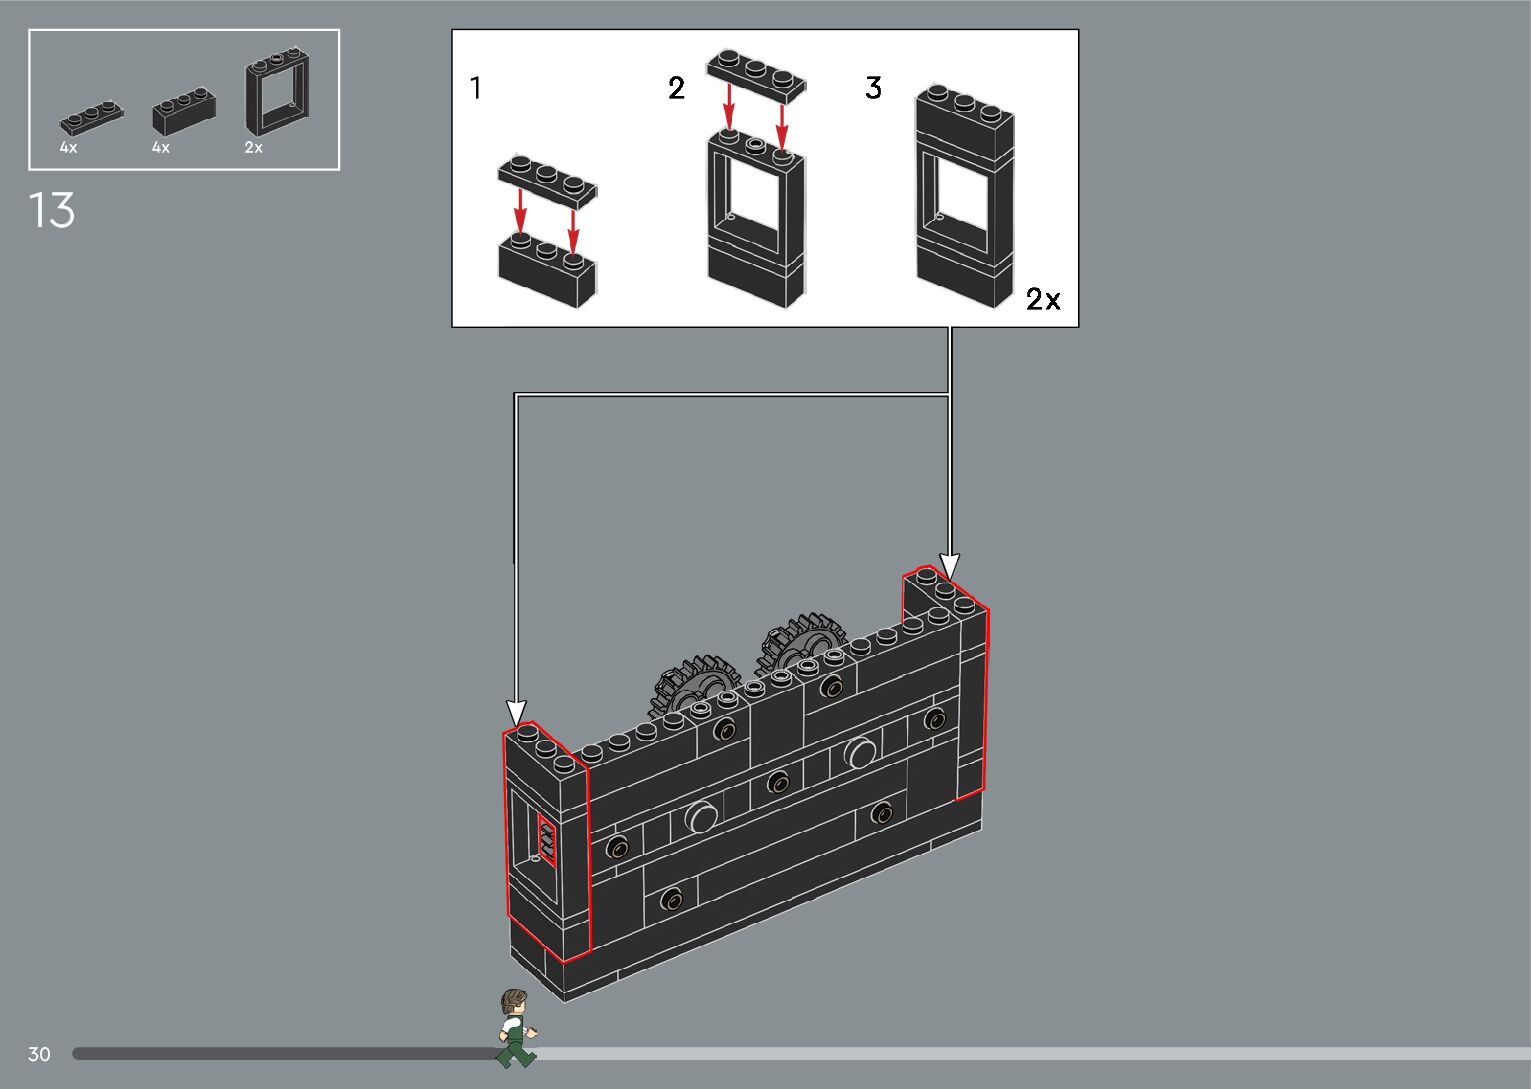Select the sub-step 3 completed window column
Screen dimensions: 1531x1089
(964, 197)
